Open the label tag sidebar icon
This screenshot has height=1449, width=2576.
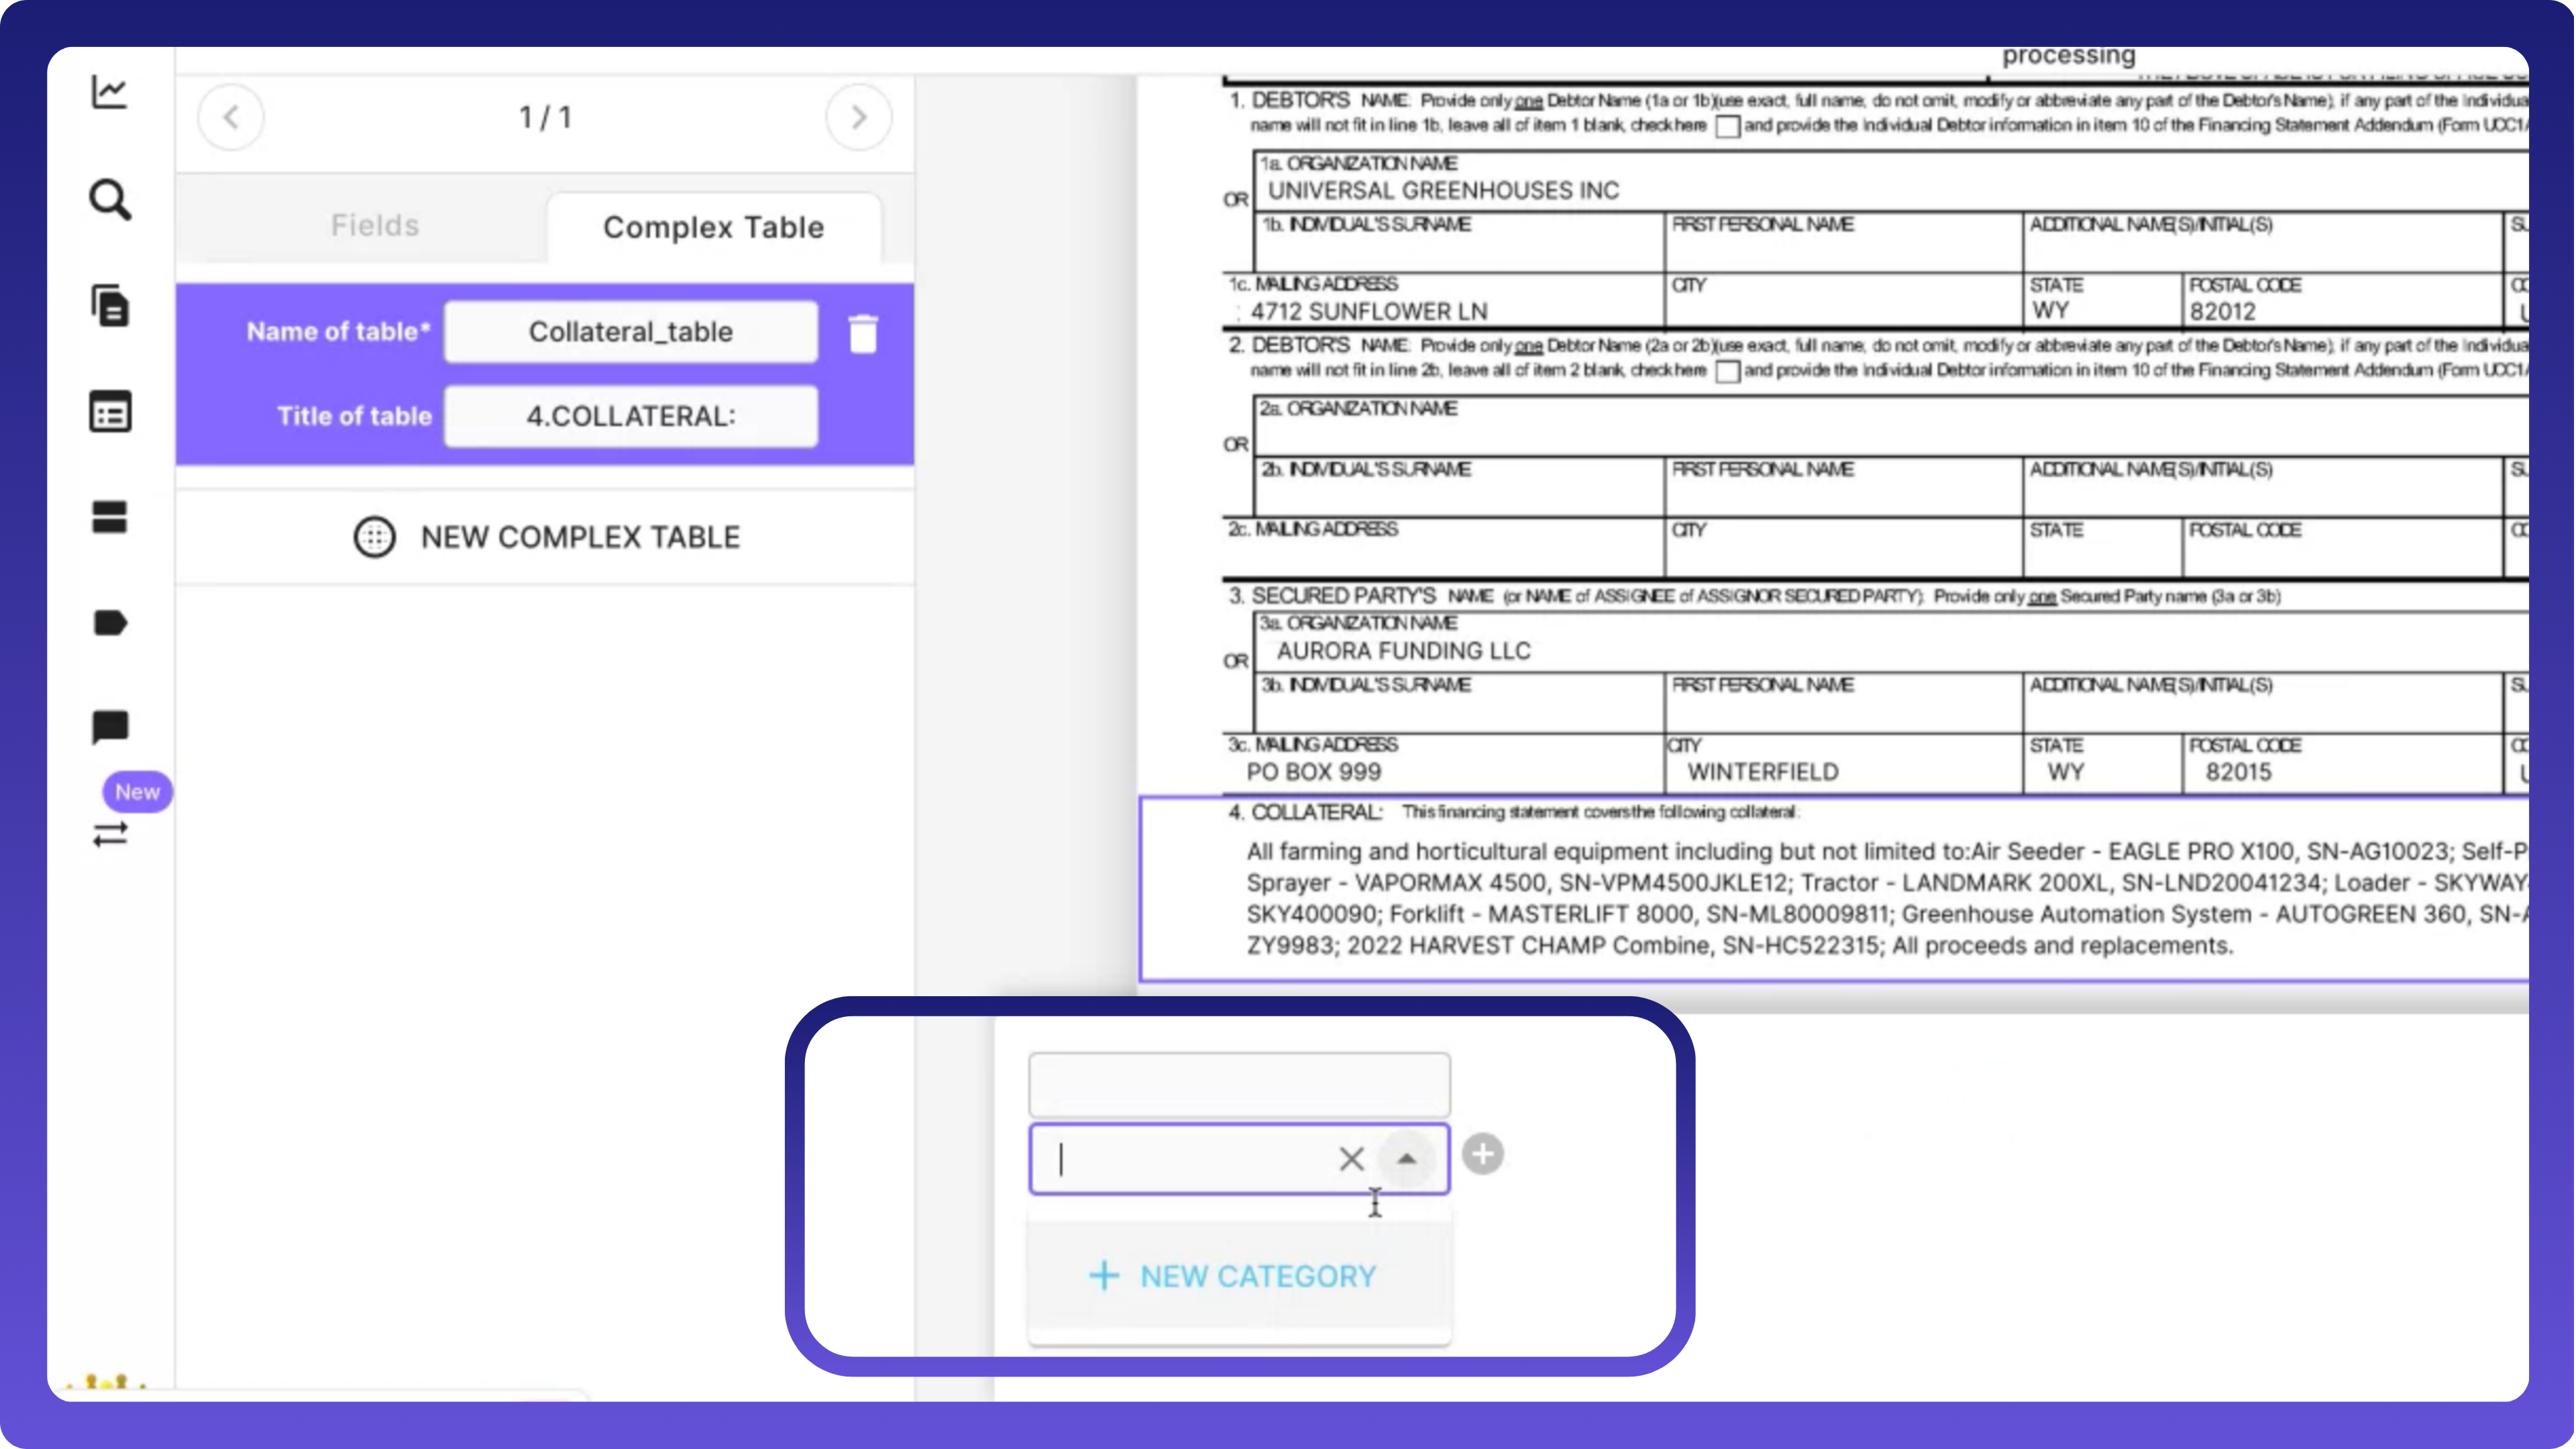[110, 623]
